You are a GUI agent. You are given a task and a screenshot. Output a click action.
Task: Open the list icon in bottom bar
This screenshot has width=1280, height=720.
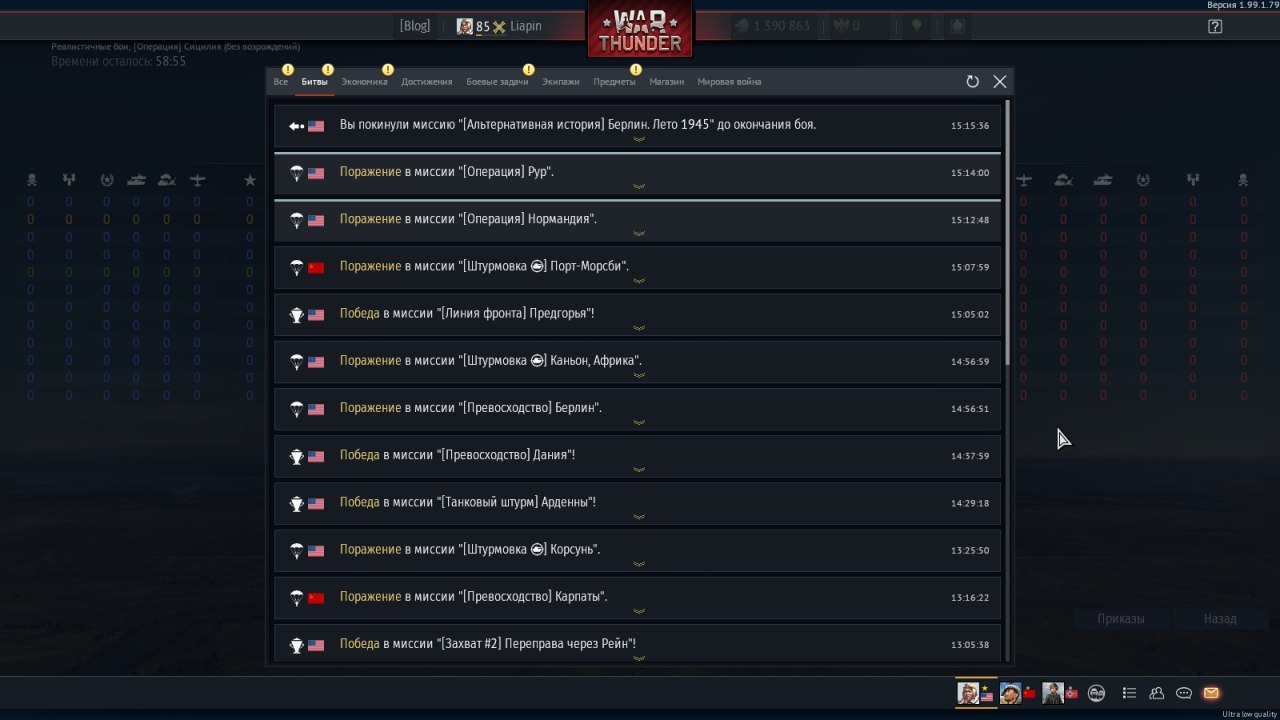(x=1129, y=693)
